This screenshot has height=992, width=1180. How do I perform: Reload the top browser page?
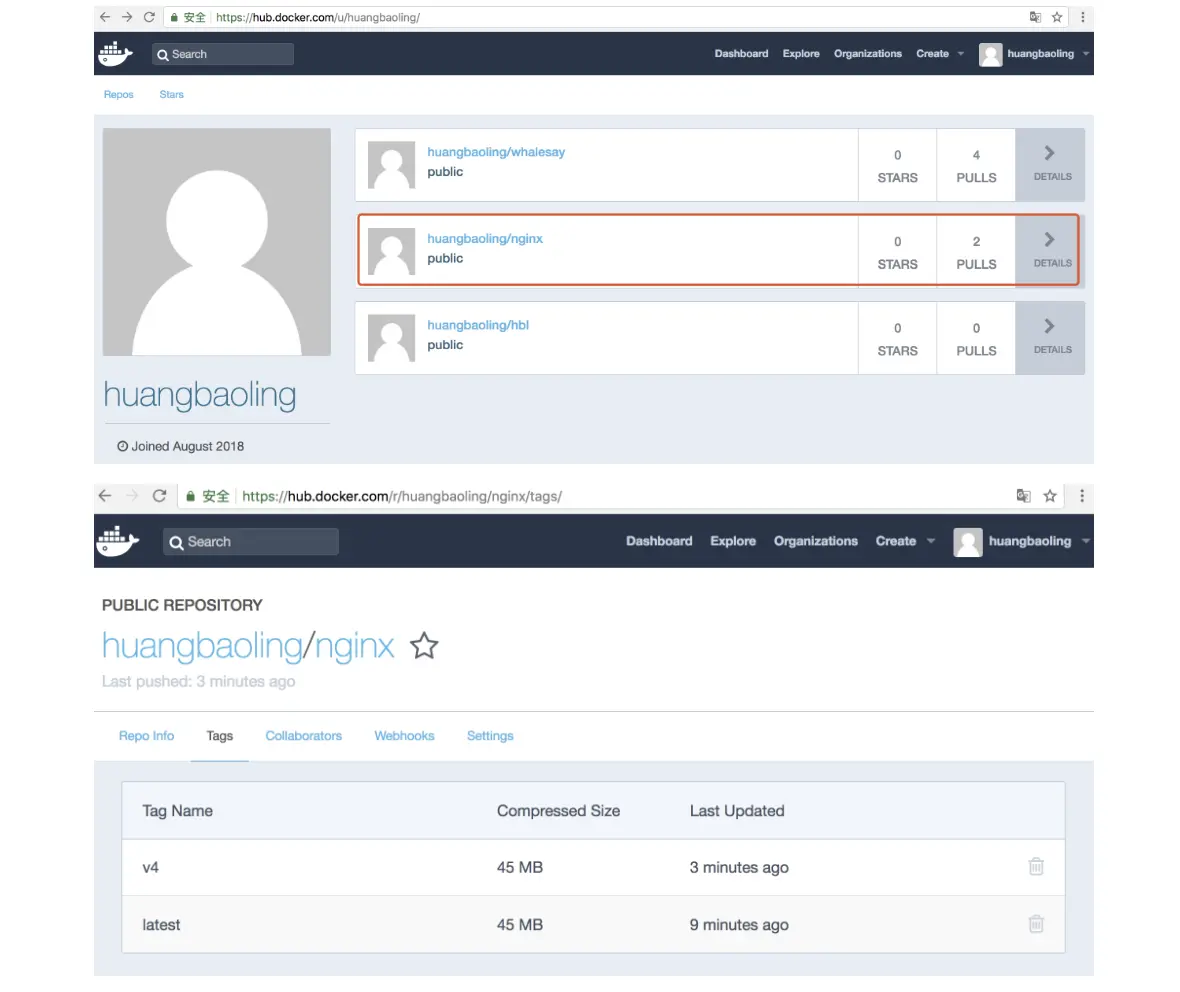pos(149,17)
